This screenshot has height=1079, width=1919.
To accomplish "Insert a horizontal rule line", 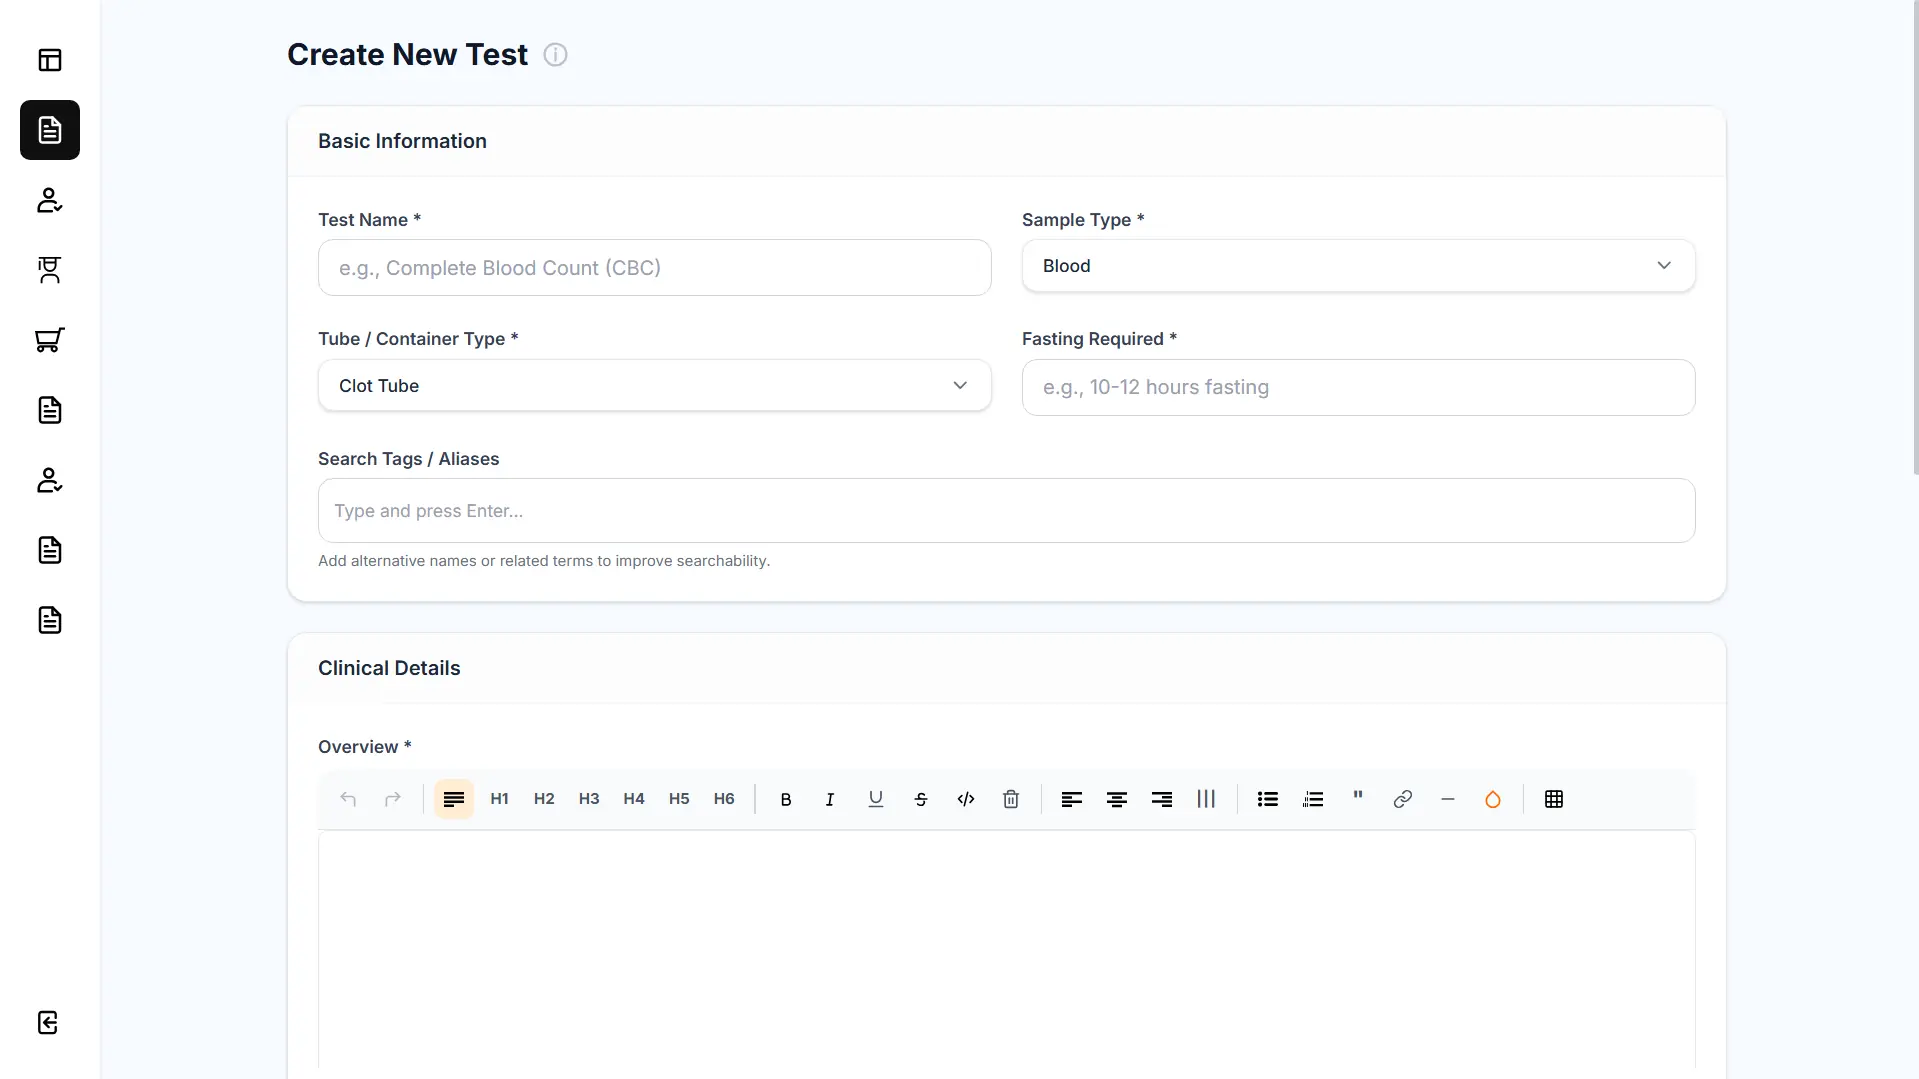I will tap(1448, 799).
